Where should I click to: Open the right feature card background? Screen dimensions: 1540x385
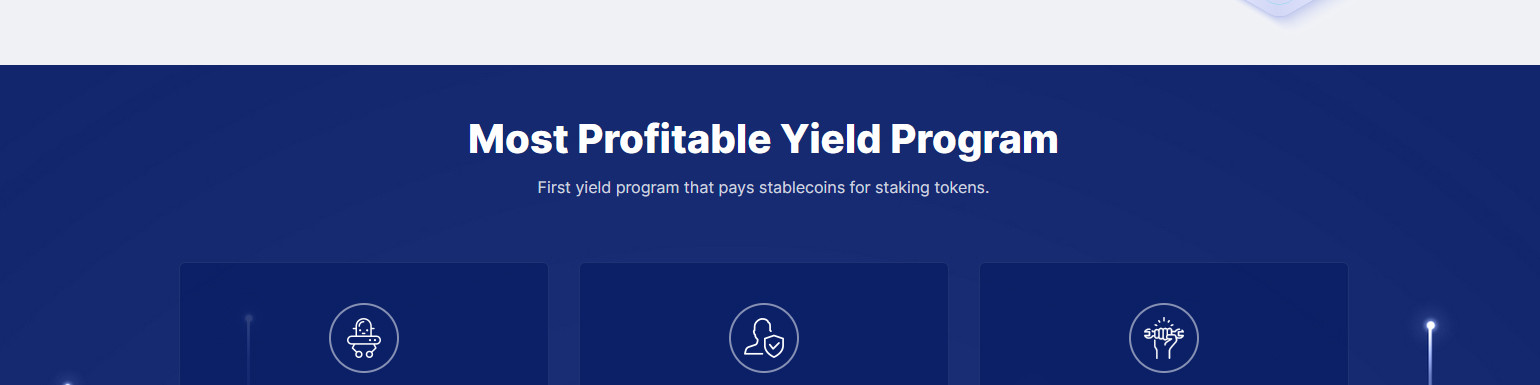click(x=1164, y=324)
